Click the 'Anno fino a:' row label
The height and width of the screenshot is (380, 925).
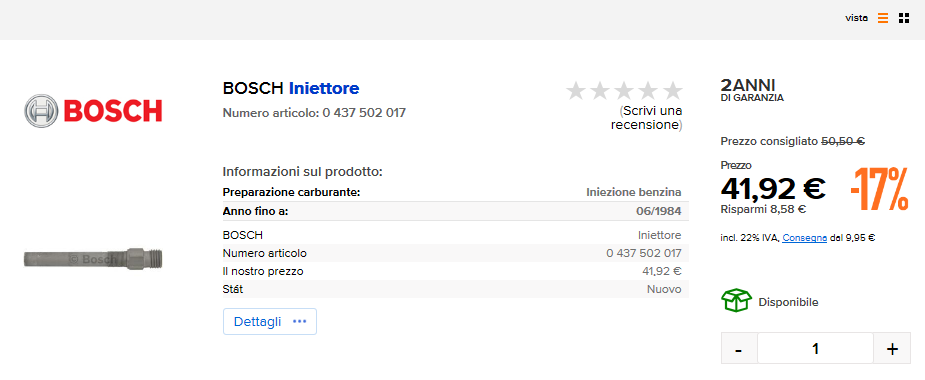tap(255, 211)
